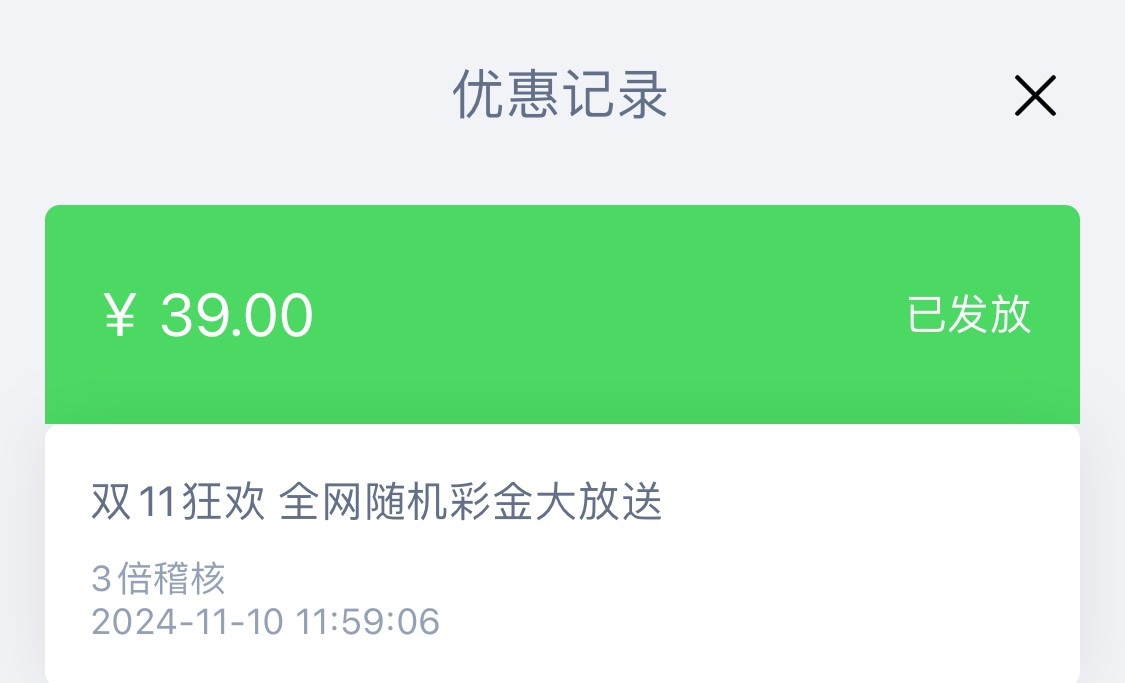Screen dimensions: 1125x683
Task: Tap the word 双 starting the promotion title
Action: [x=110, y=502]
